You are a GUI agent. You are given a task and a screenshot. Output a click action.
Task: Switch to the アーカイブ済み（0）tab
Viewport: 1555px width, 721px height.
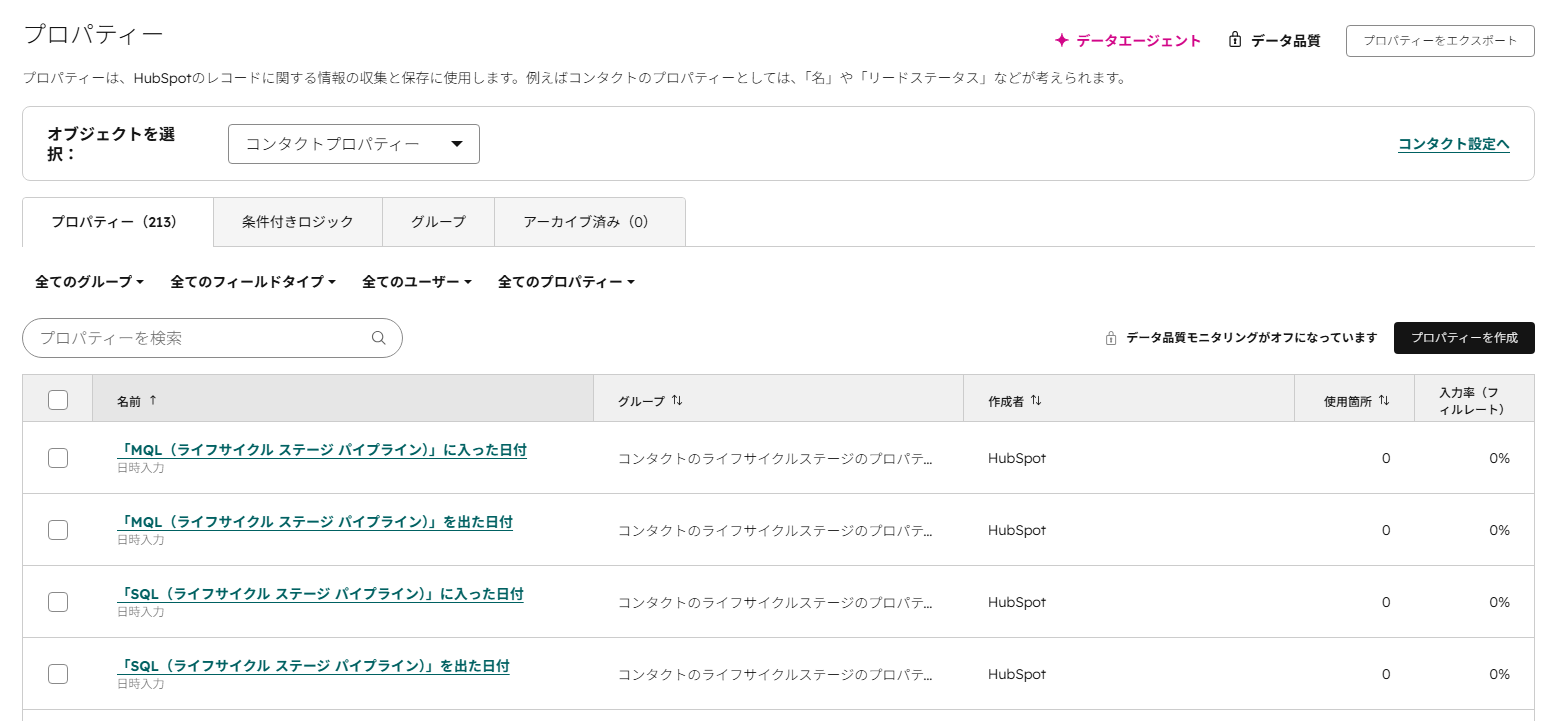[590, 222]
